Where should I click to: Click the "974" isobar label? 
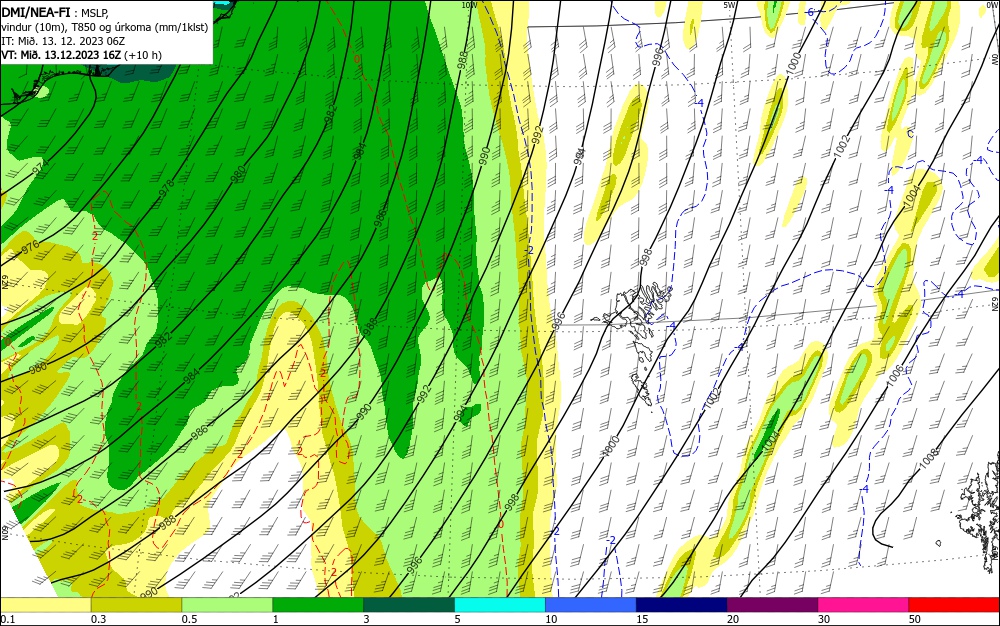[x=40, y=168]
